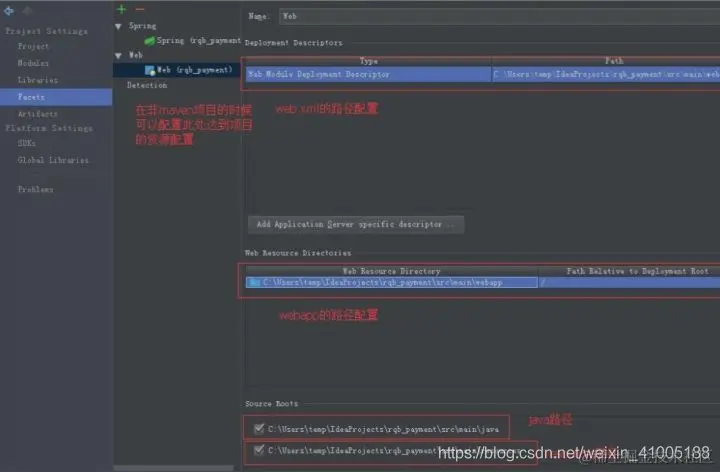The width and height of the screenshot is (720, 472).
Task: Click Path Relative to Deployment Root header
Action: pyautogui.click(x=637, y=271)
